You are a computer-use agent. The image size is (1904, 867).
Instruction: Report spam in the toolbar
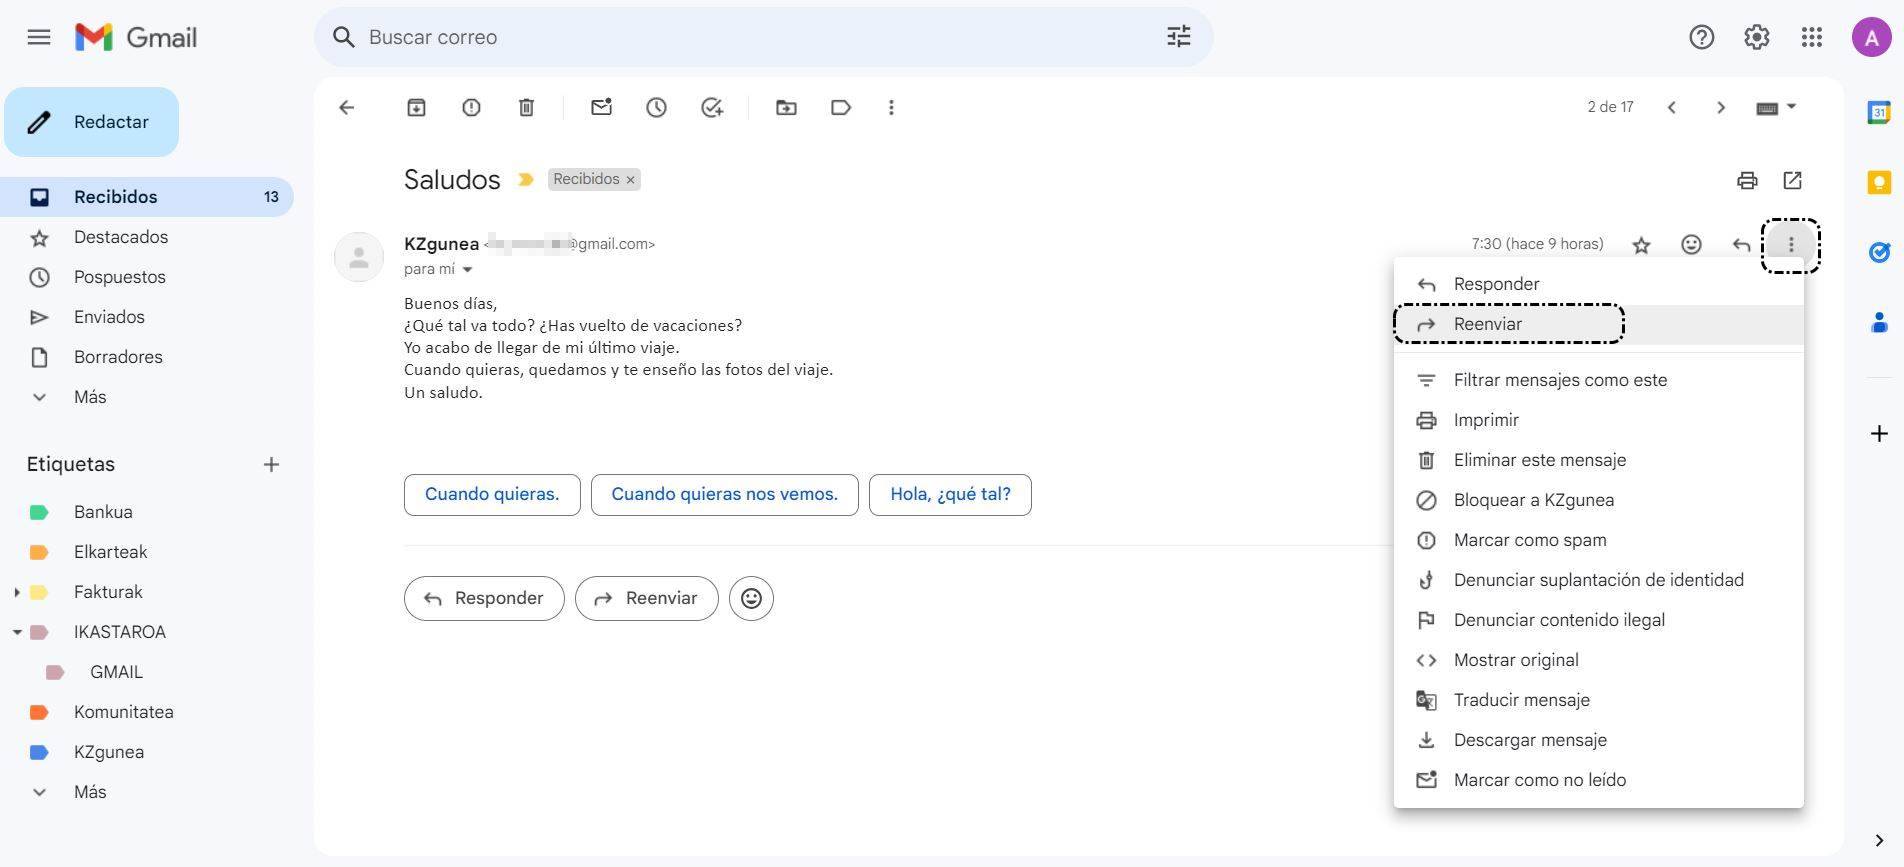coord(471,107)
